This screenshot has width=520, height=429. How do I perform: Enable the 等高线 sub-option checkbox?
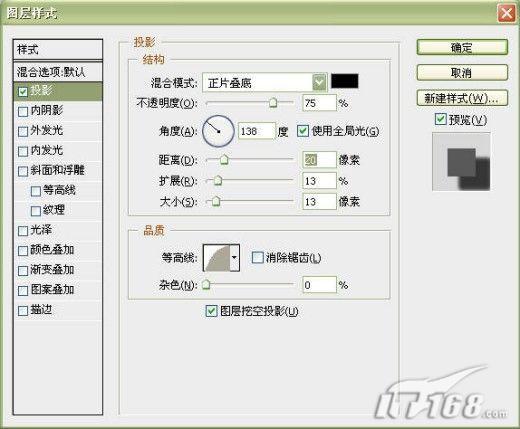(36, 191)
